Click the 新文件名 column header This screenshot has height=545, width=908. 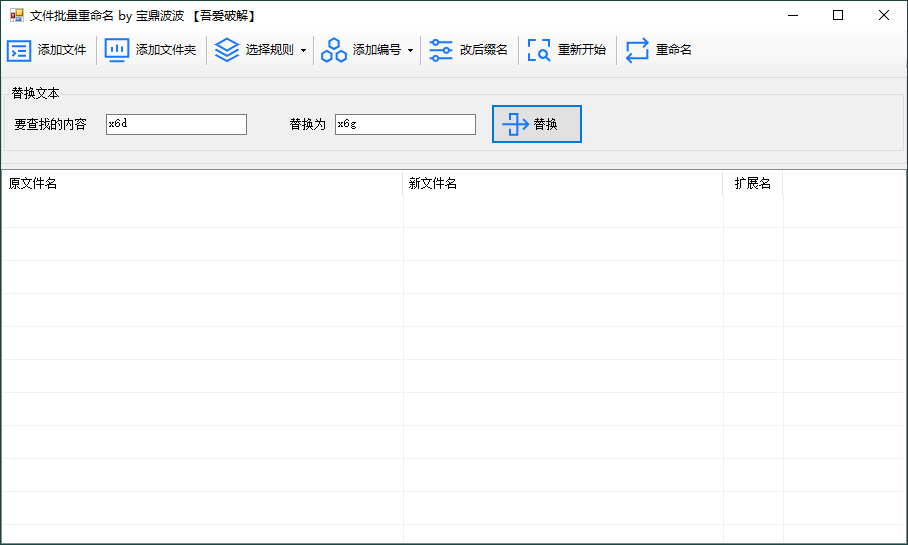tap(433, 184)
